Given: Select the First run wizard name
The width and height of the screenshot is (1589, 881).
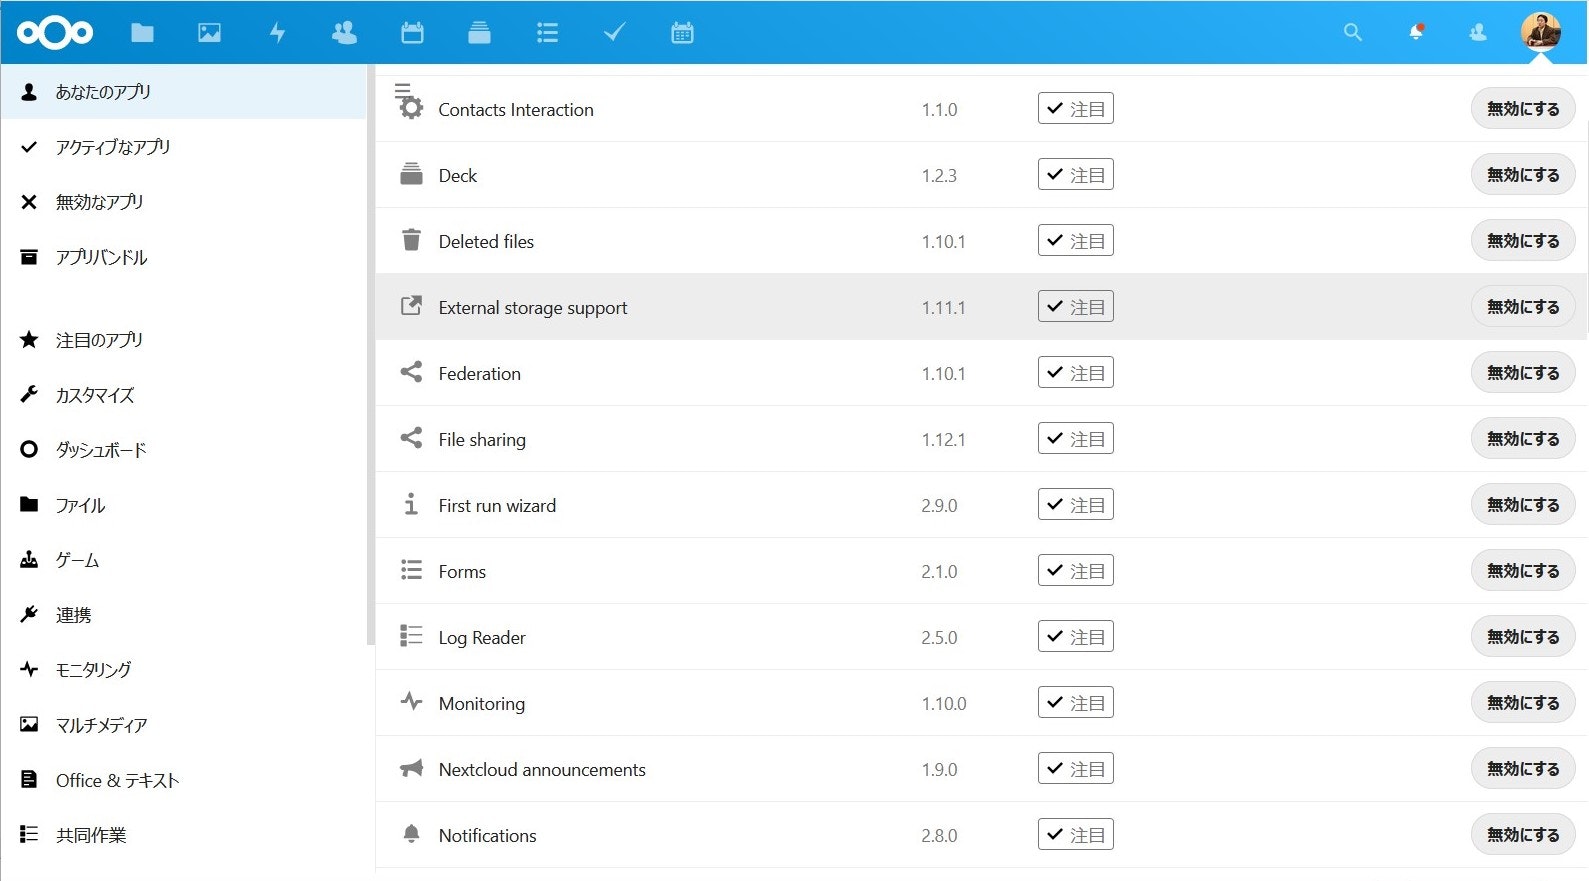Looking at the screenshot, I should point(497,506).
